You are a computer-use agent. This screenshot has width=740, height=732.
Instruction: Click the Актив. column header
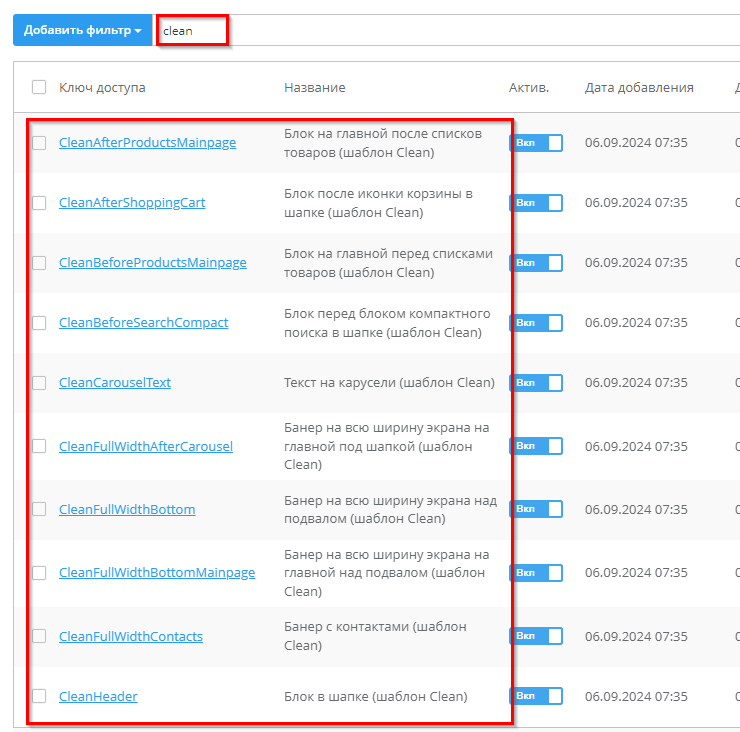point(529,88)
